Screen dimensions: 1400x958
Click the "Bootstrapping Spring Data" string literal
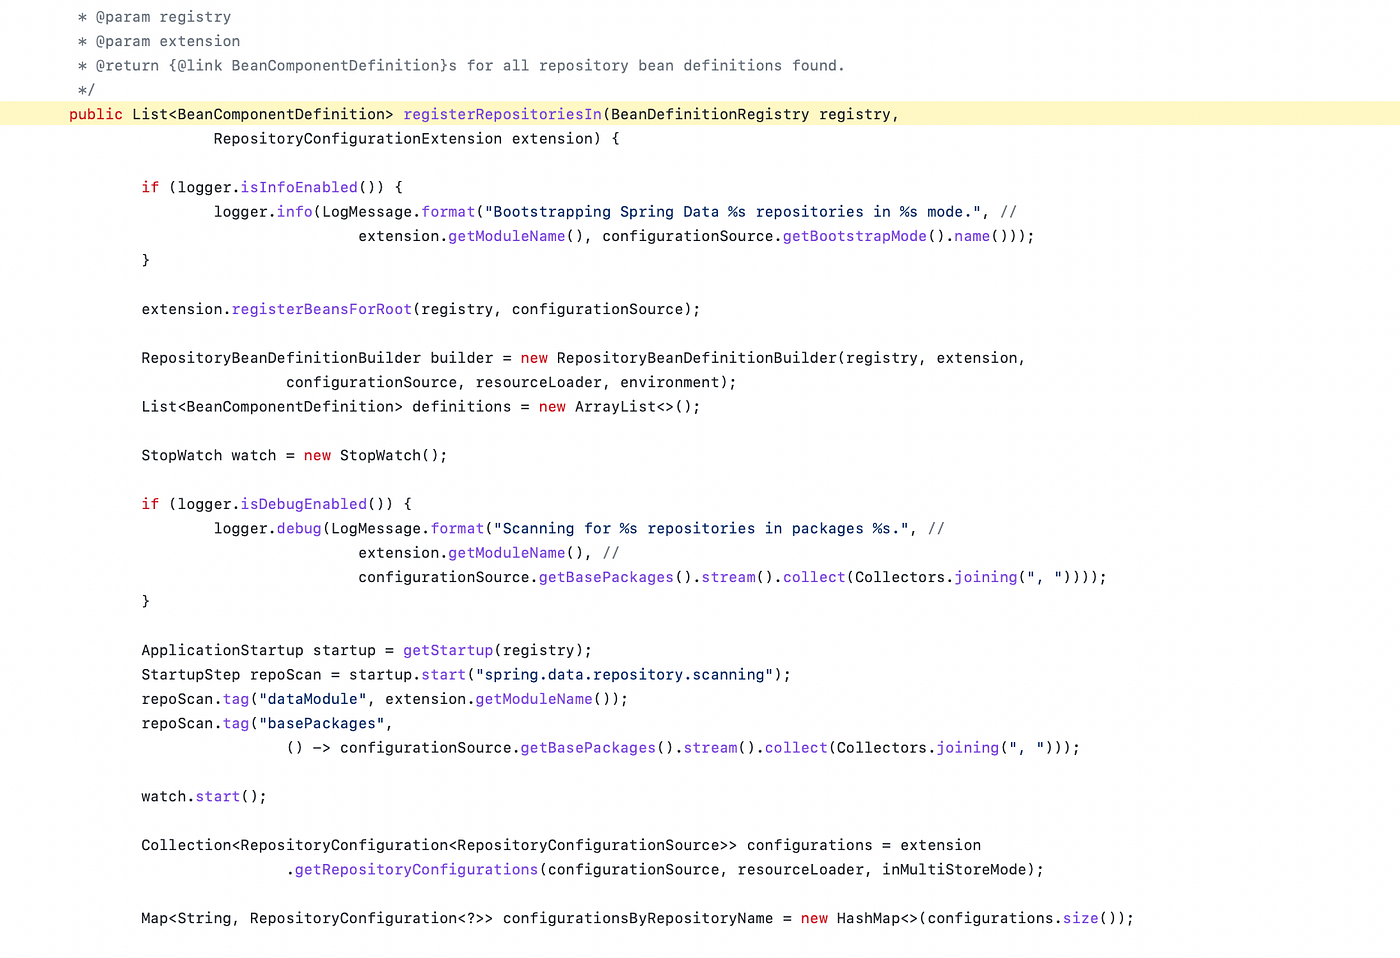(730, 212)
